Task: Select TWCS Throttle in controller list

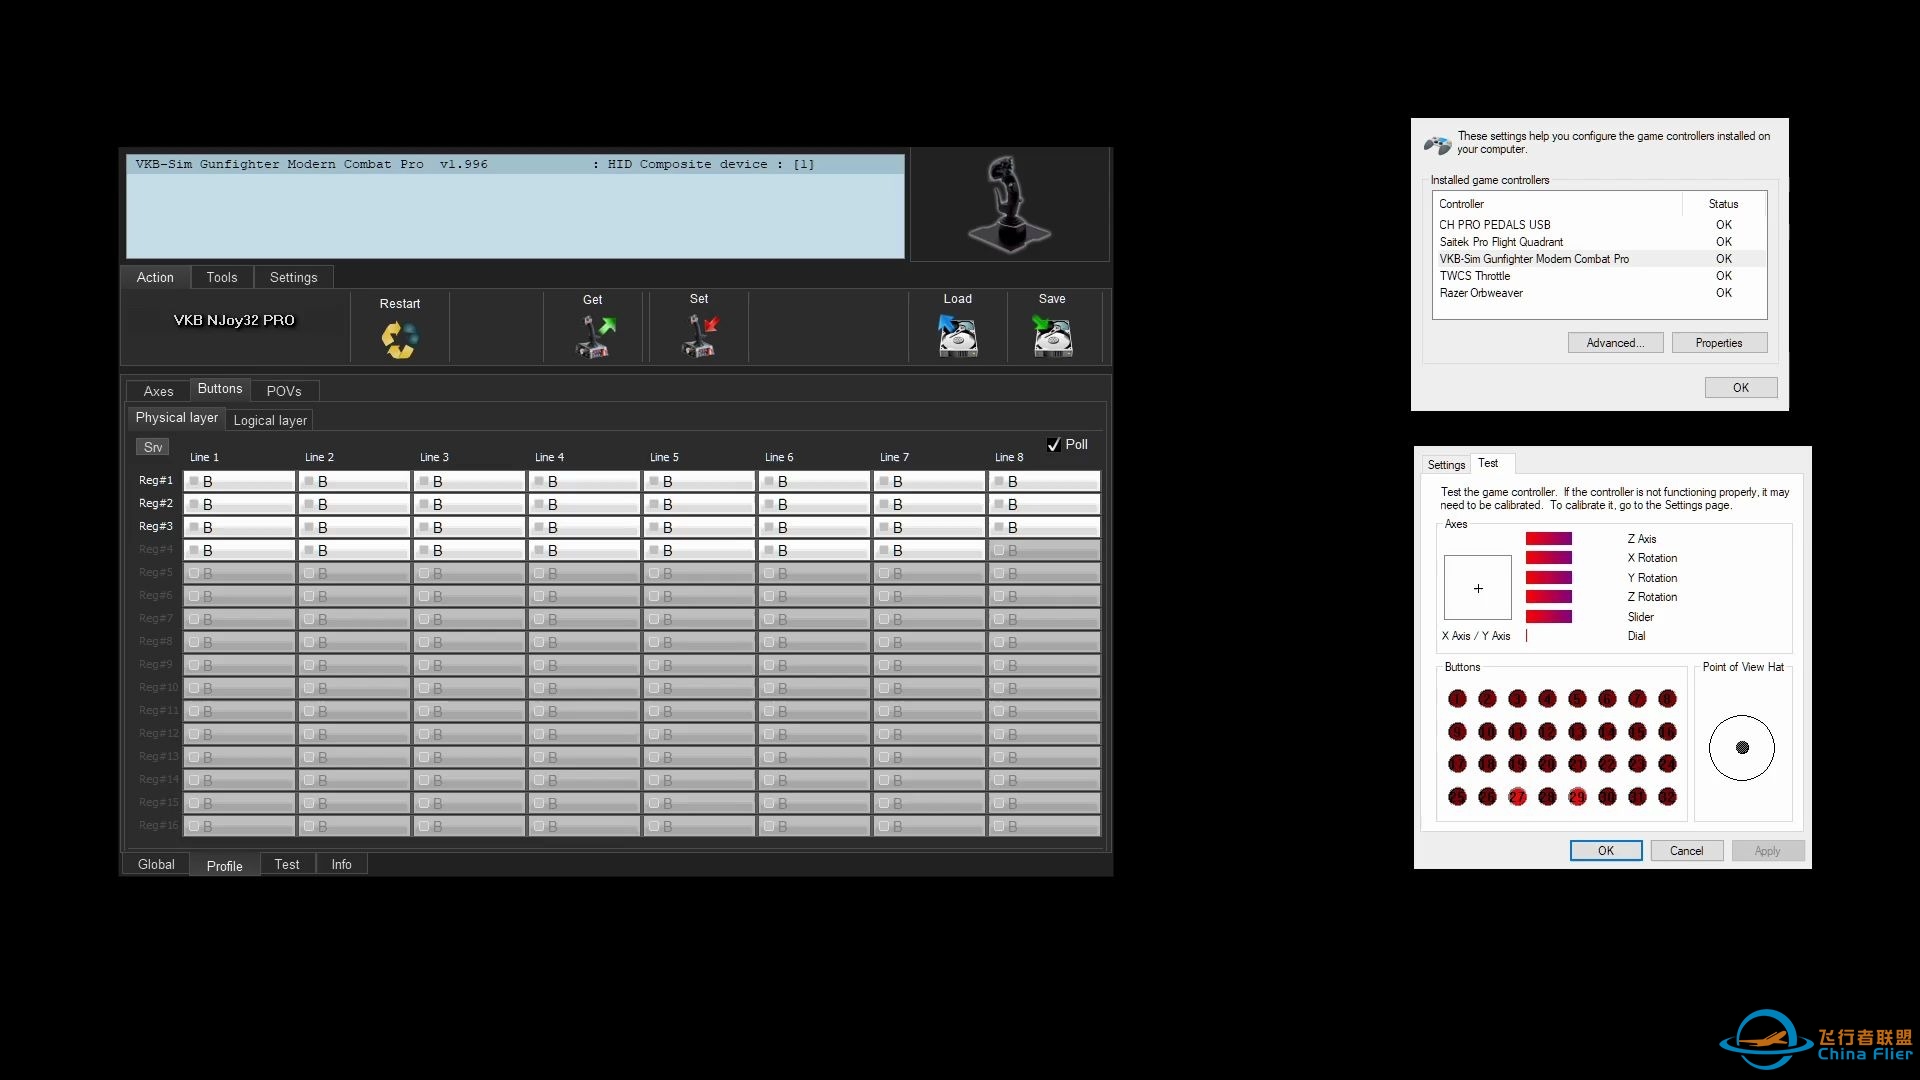Action: (1475, 276)
